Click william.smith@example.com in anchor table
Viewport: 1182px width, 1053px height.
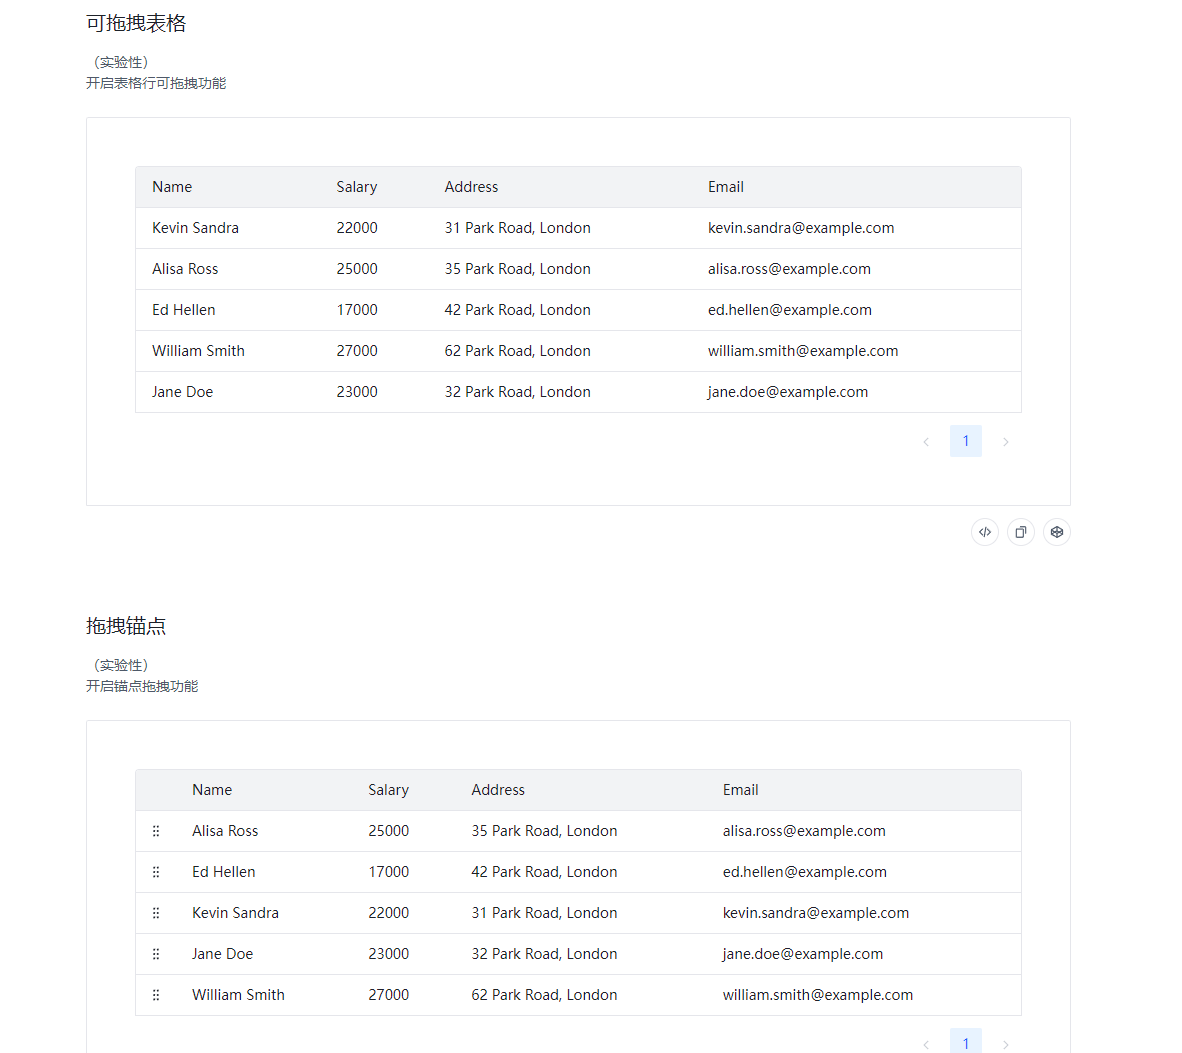coord(818,995)
